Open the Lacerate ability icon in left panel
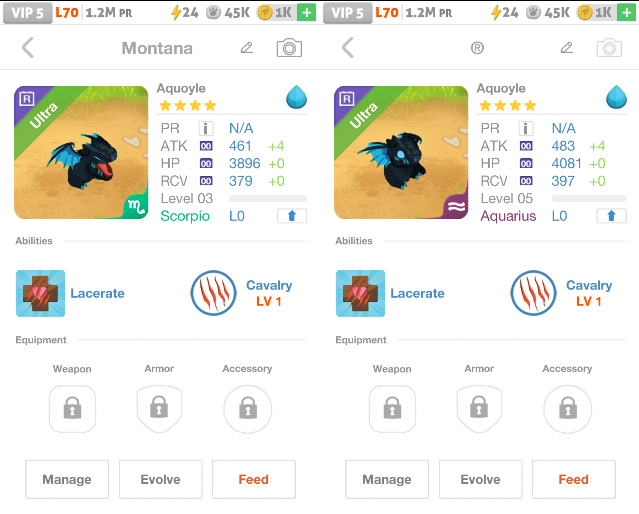 (40, 293)
